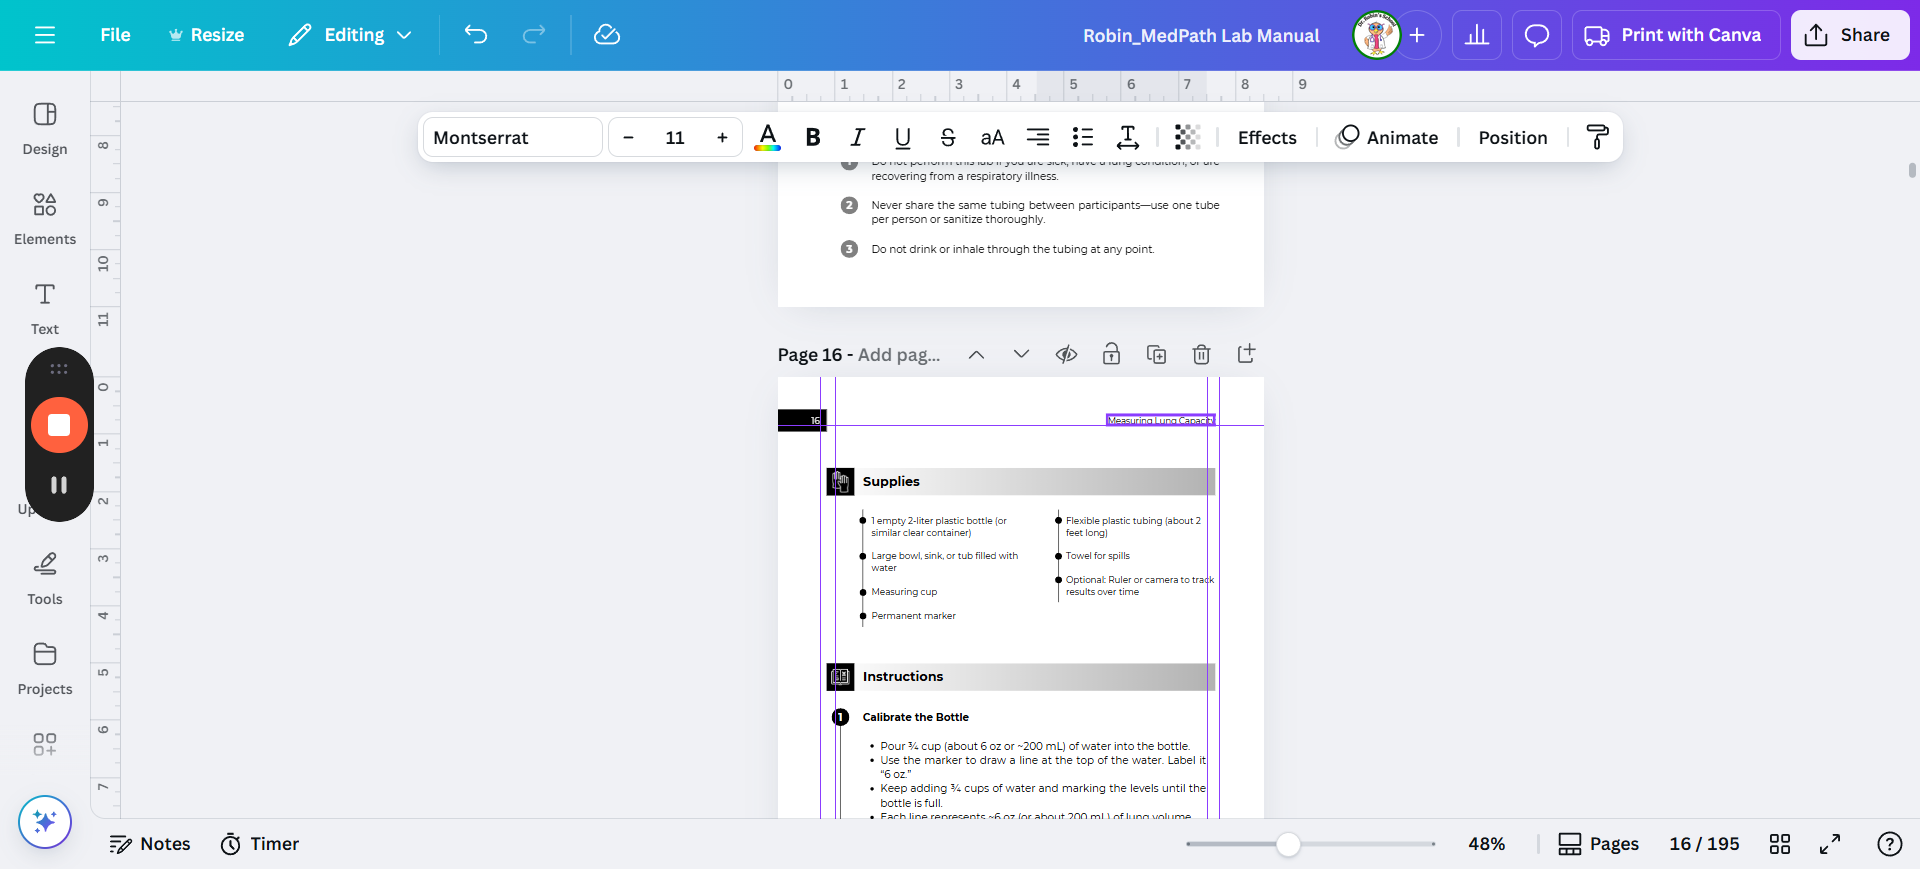Toggle underline formatting
This screenshot has height=869, width=1920.
902,138
